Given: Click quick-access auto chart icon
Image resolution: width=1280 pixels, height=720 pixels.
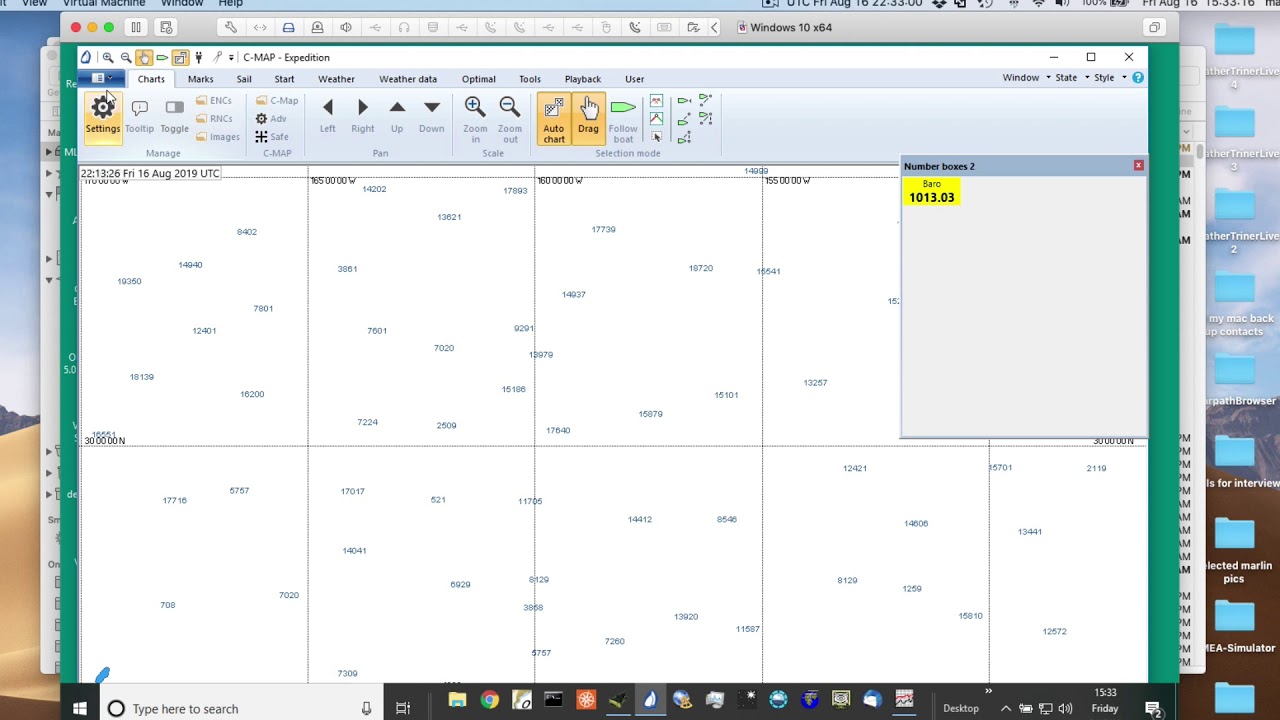Looking at the screenshot, I should [x=180, y=57].
